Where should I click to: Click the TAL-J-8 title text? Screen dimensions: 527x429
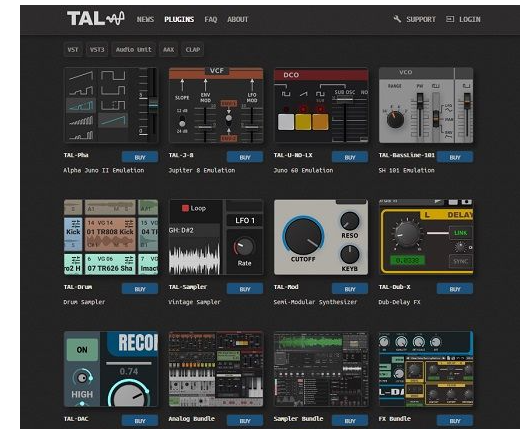tap(181, 155)
